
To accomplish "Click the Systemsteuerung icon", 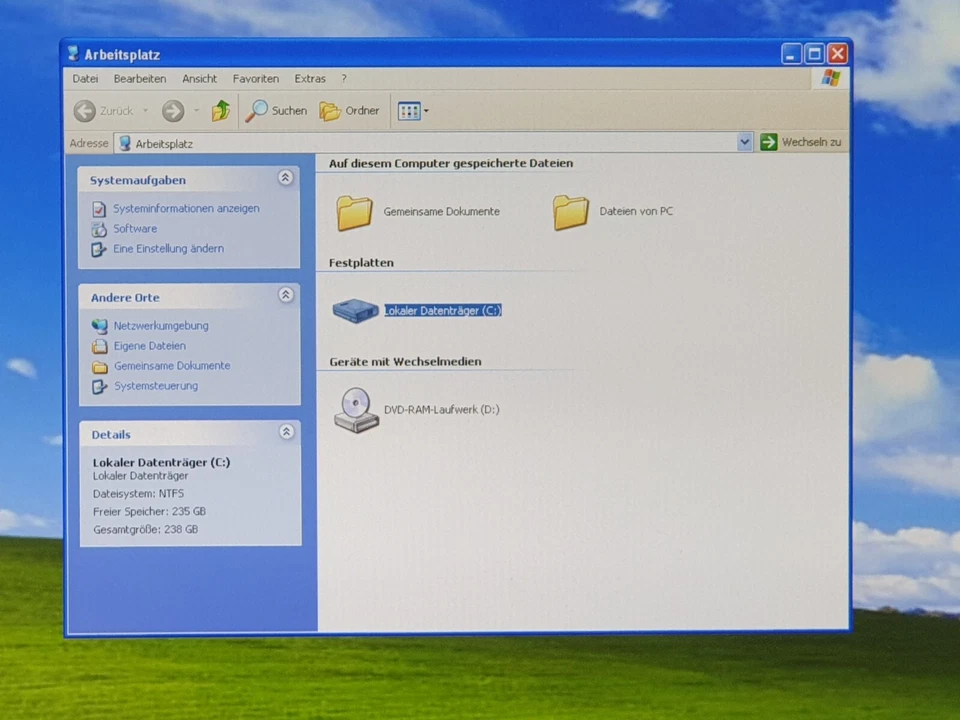I will (99, 387).
